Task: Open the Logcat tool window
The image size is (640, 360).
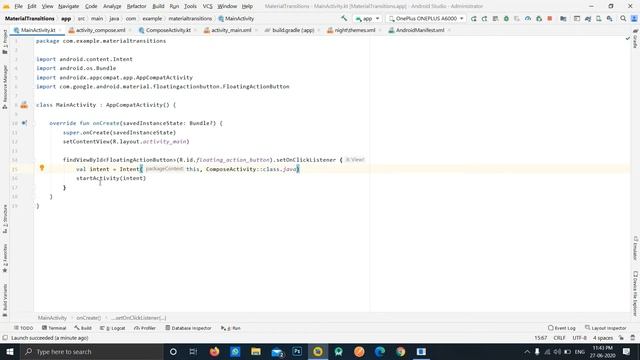Action: 113,328
